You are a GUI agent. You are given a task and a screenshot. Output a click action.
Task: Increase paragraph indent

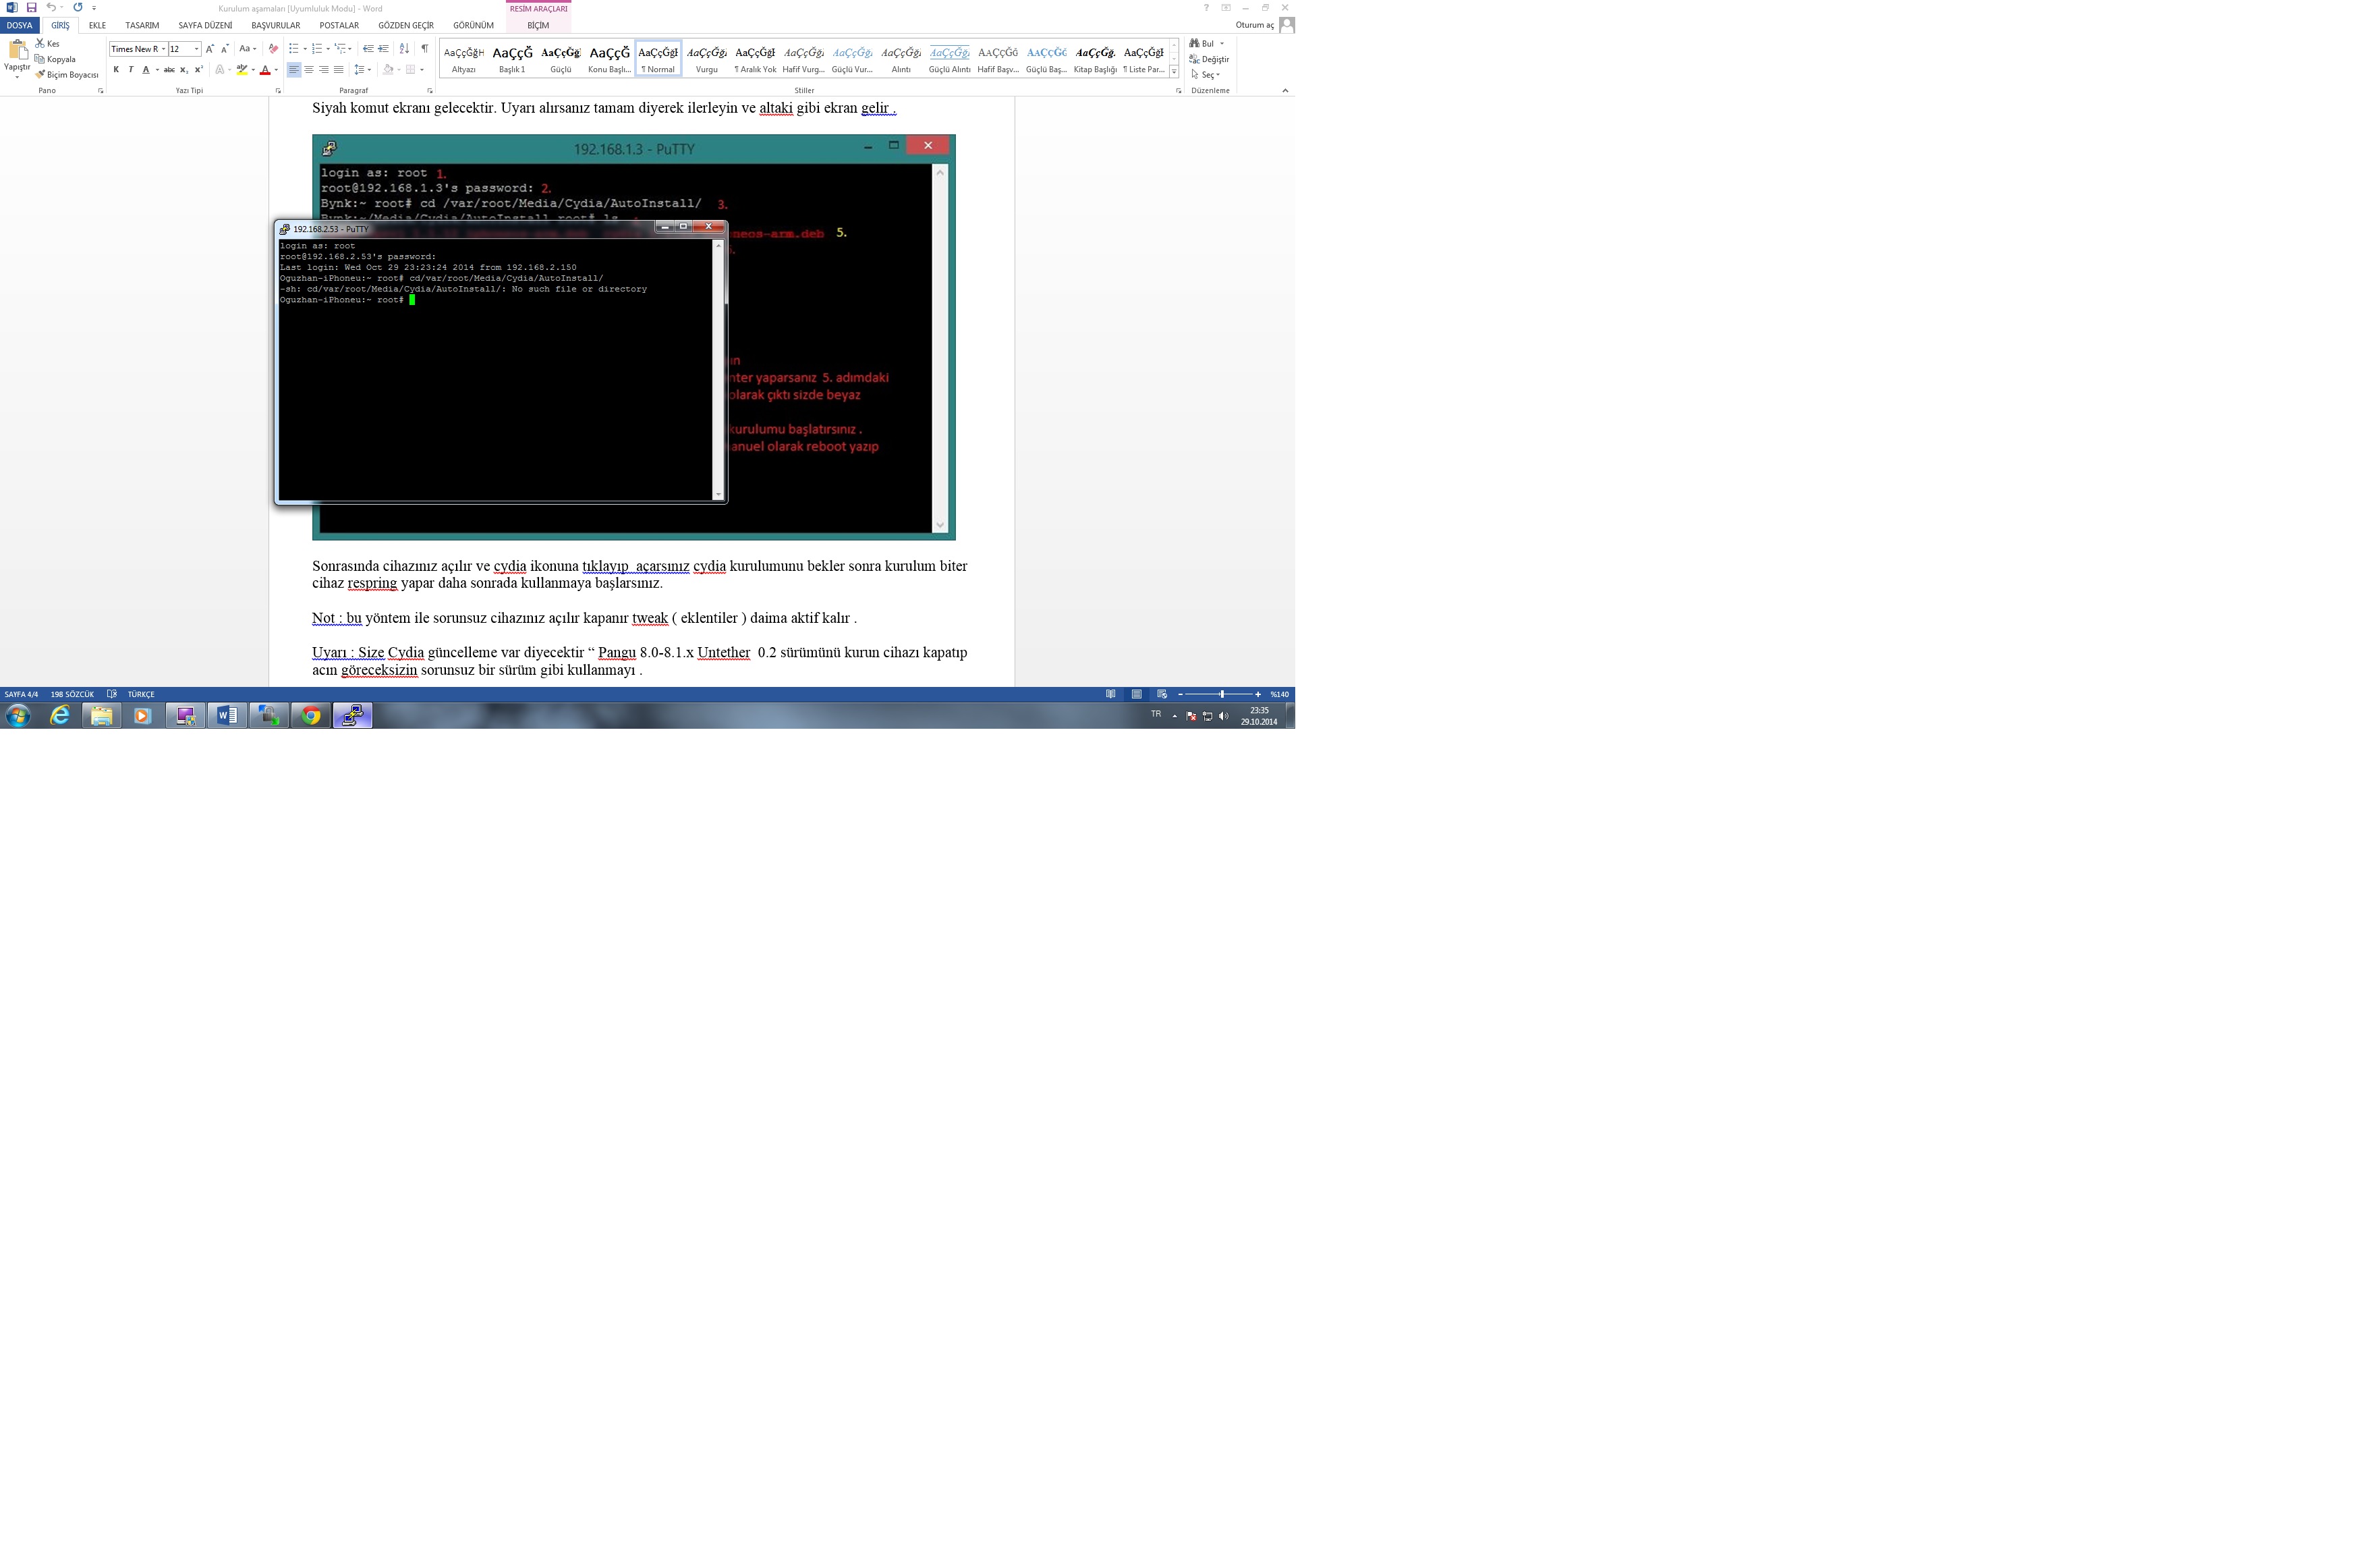click(383, 49)
